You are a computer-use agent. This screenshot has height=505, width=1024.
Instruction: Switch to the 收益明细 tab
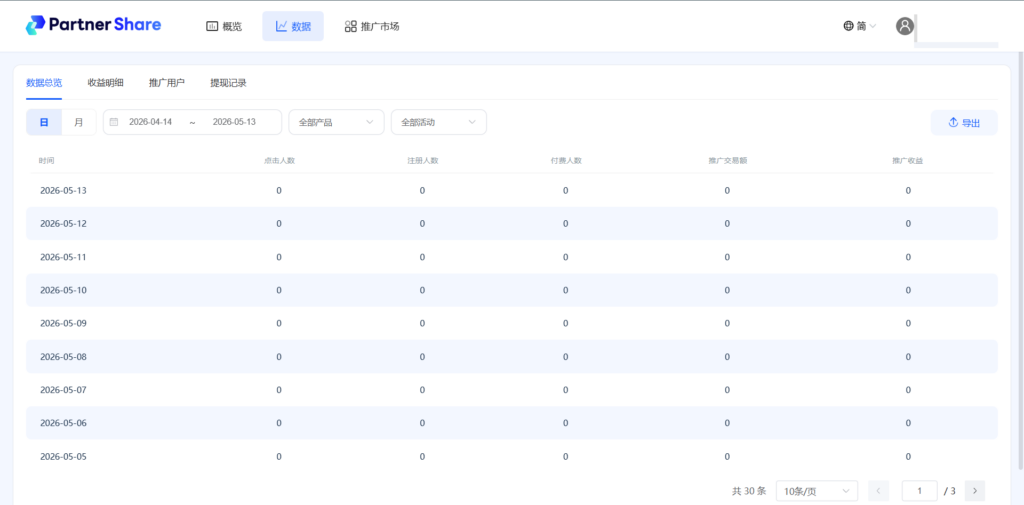[105, 83]
